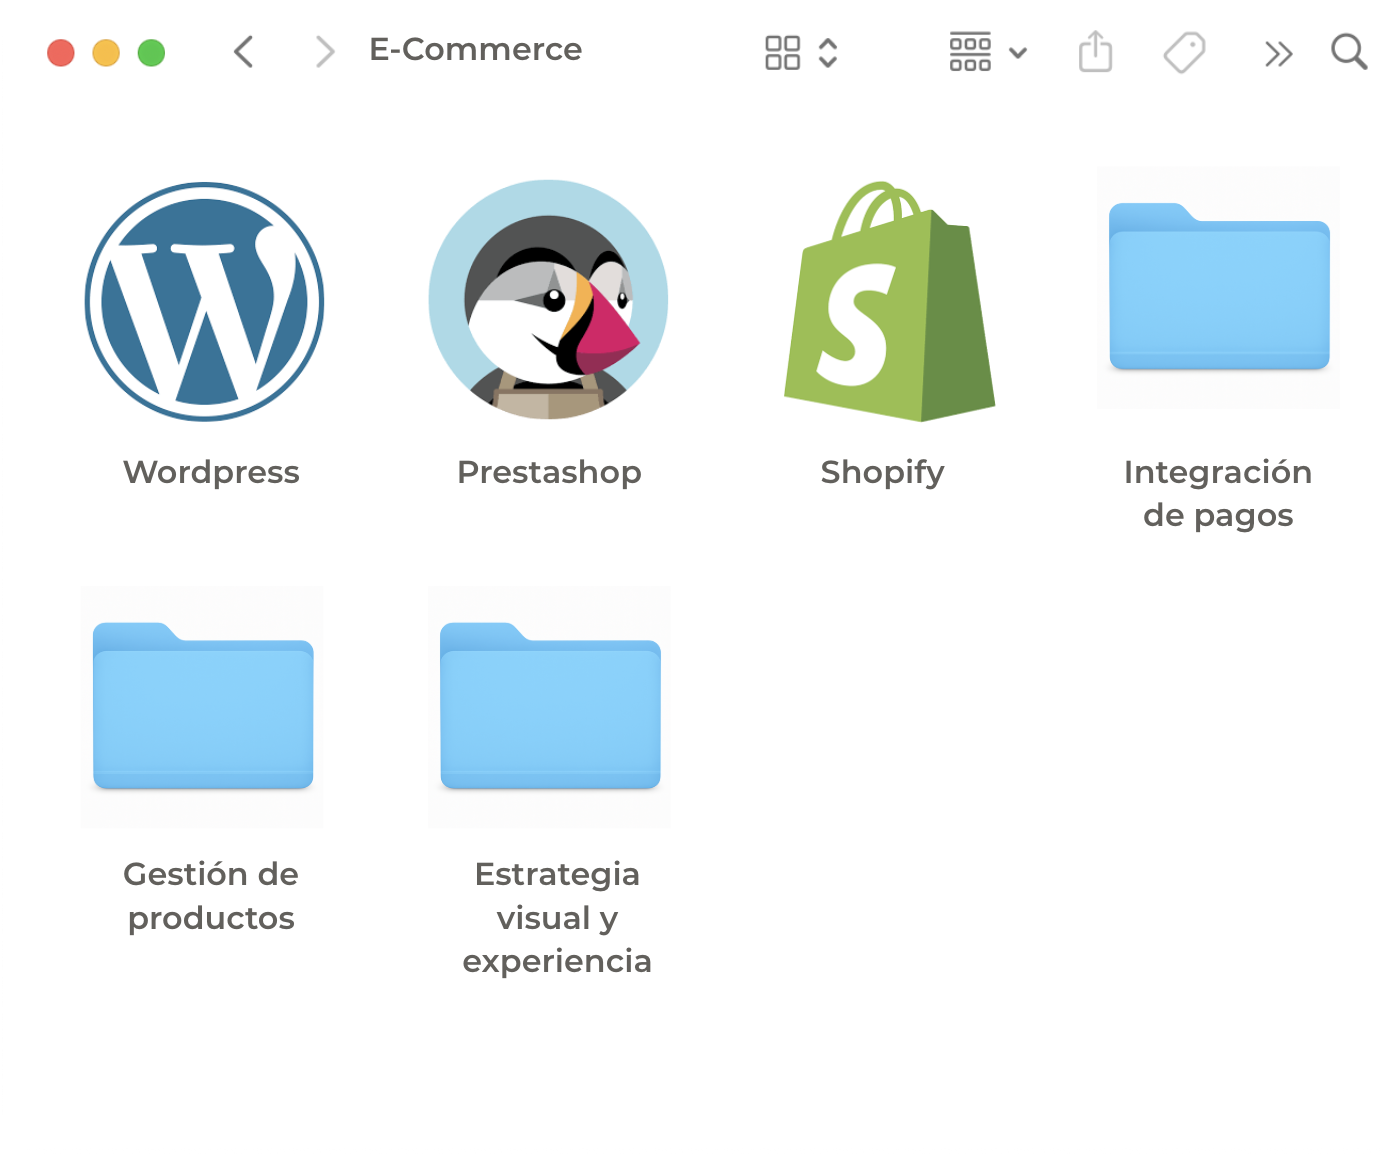This screenshot has height=1154, width=1398.
Task: Select the Prestashop puffin icon
Action: coord(548,299)
